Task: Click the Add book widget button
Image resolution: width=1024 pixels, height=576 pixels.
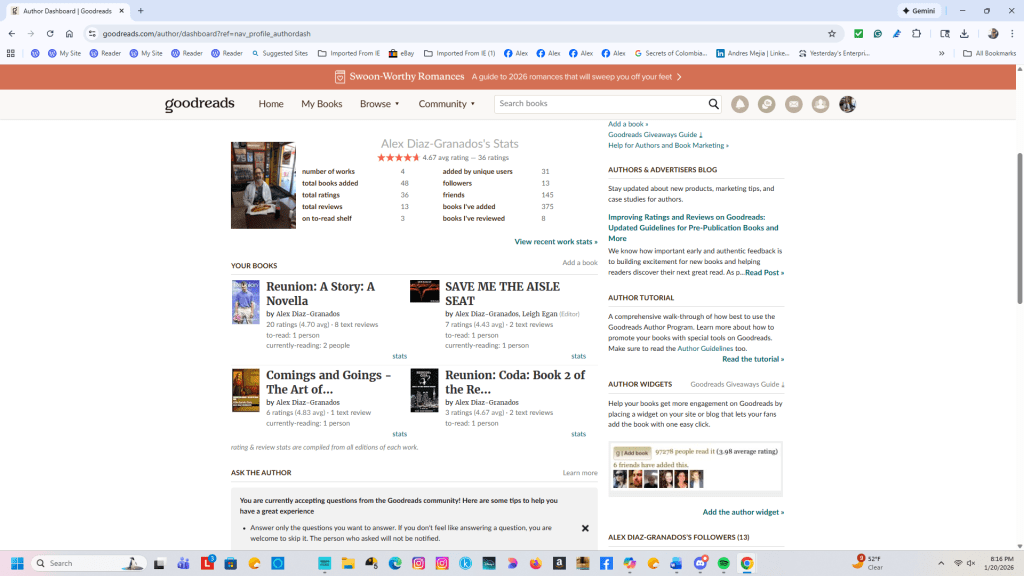Action: [632, 453]
